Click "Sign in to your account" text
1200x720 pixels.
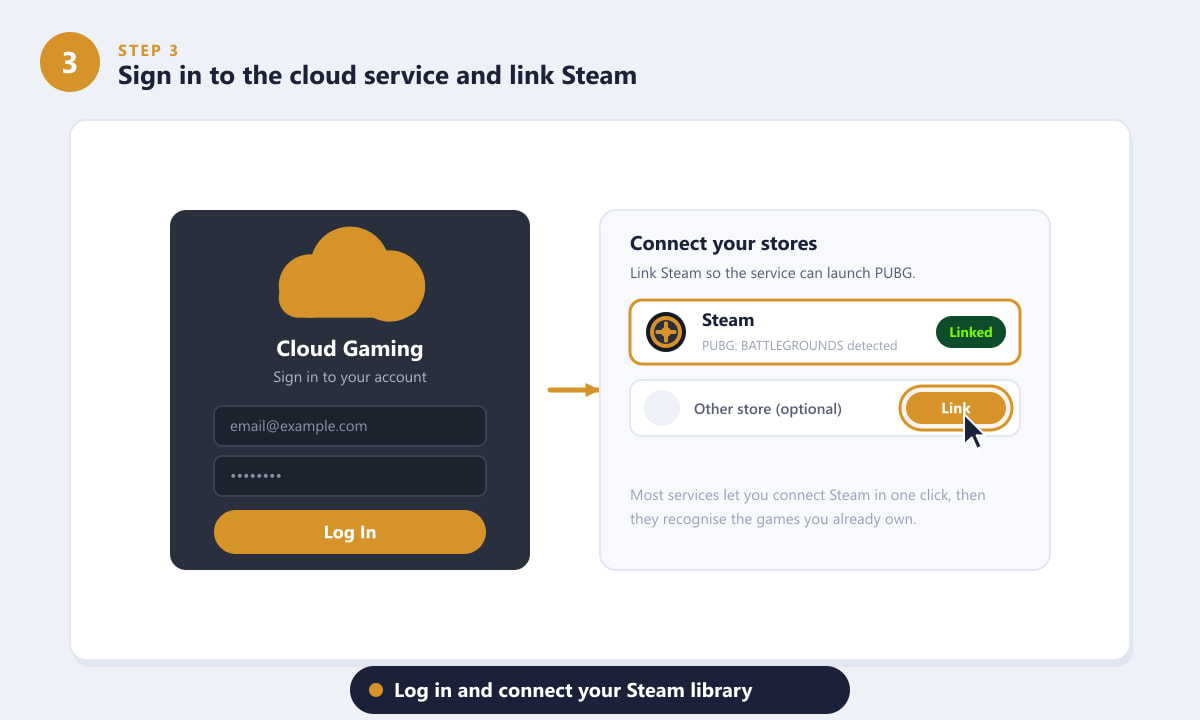pyautogui.click(x=350, y=377)
